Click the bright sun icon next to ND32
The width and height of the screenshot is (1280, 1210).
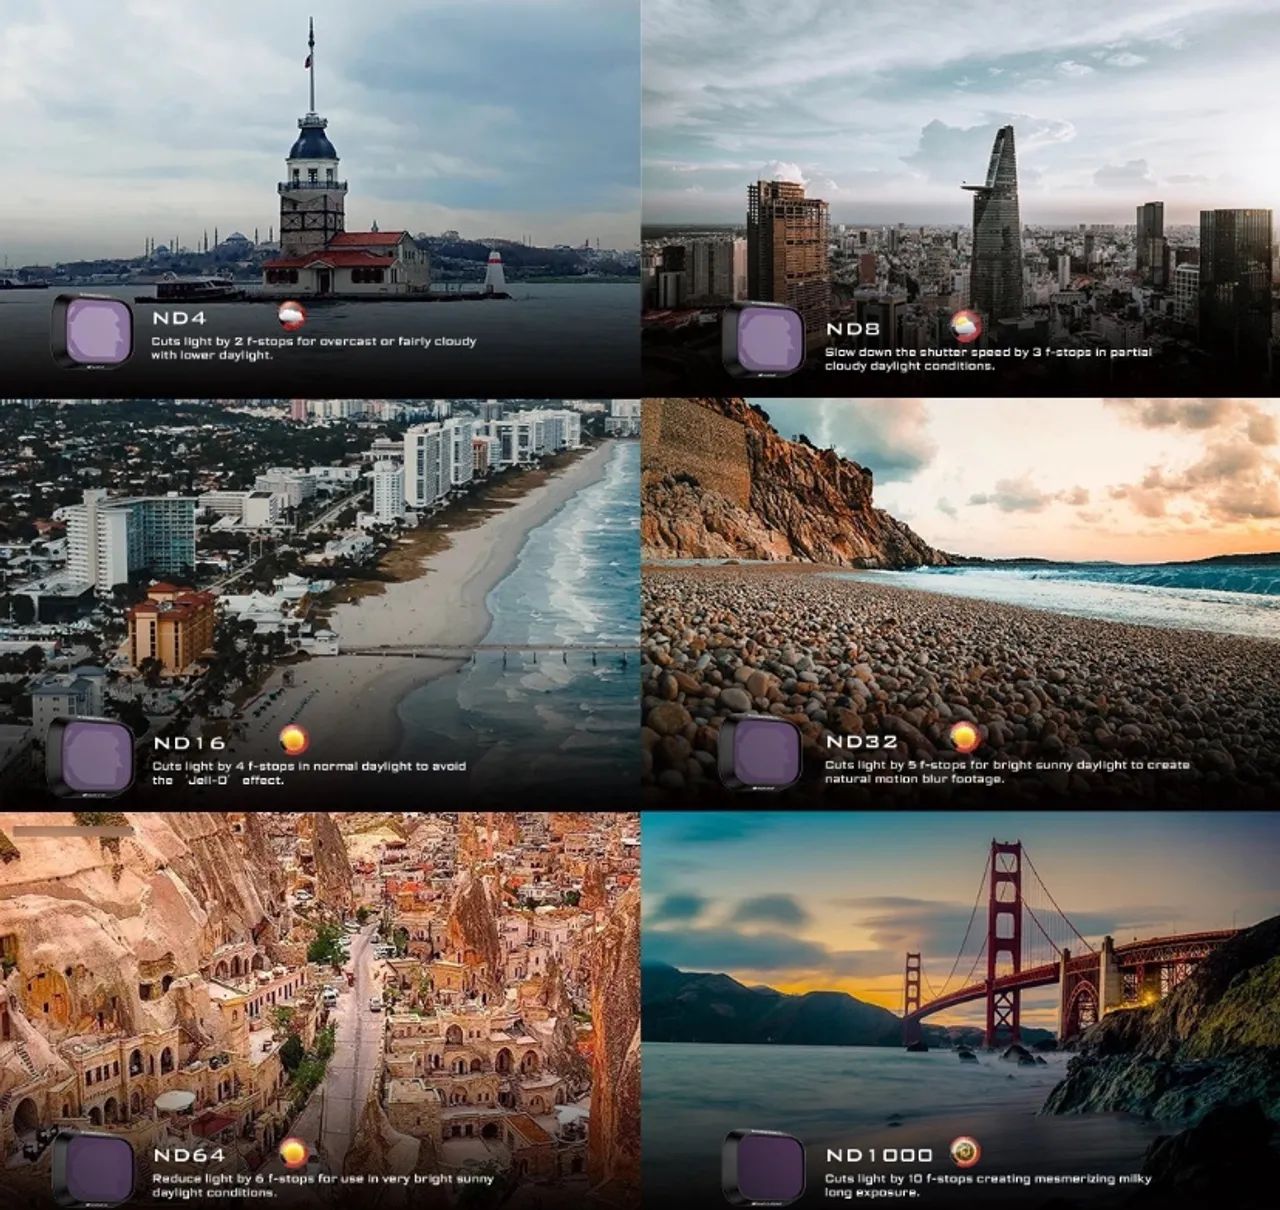(965, 737)
